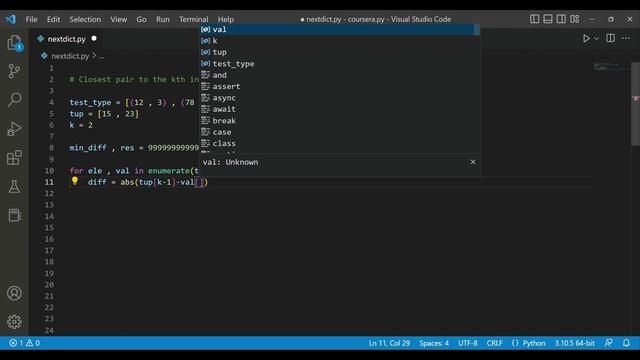Select the nextdict.py editor tab
This screenshot has width=640, height=360.
point(66,39)
